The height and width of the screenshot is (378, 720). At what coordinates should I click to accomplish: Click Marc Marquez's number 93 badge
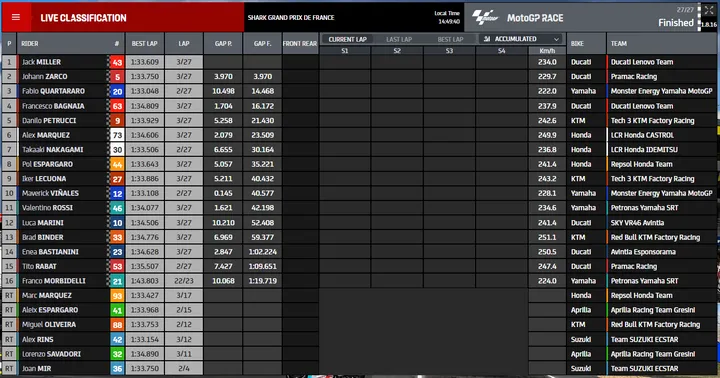coord(117,296)
